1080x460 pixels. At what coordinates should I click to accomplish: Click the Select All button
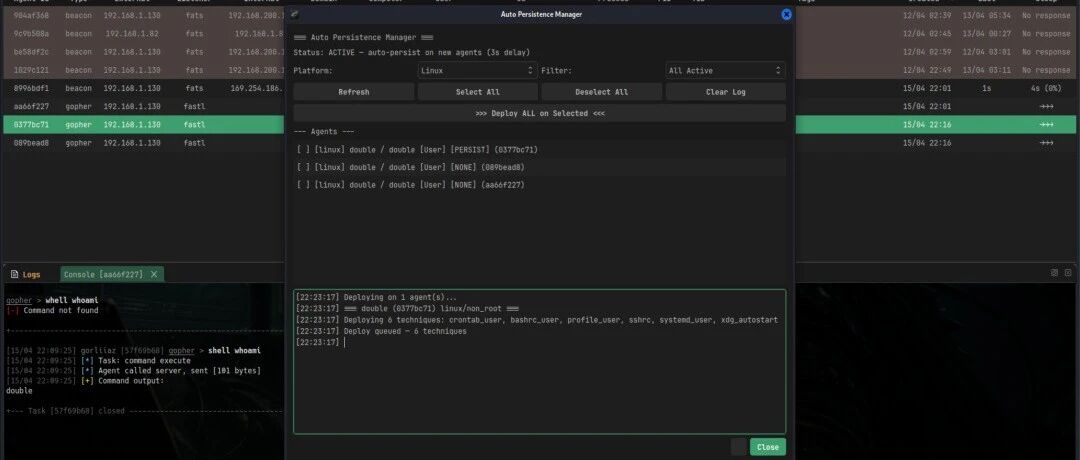tap(477, 92)
